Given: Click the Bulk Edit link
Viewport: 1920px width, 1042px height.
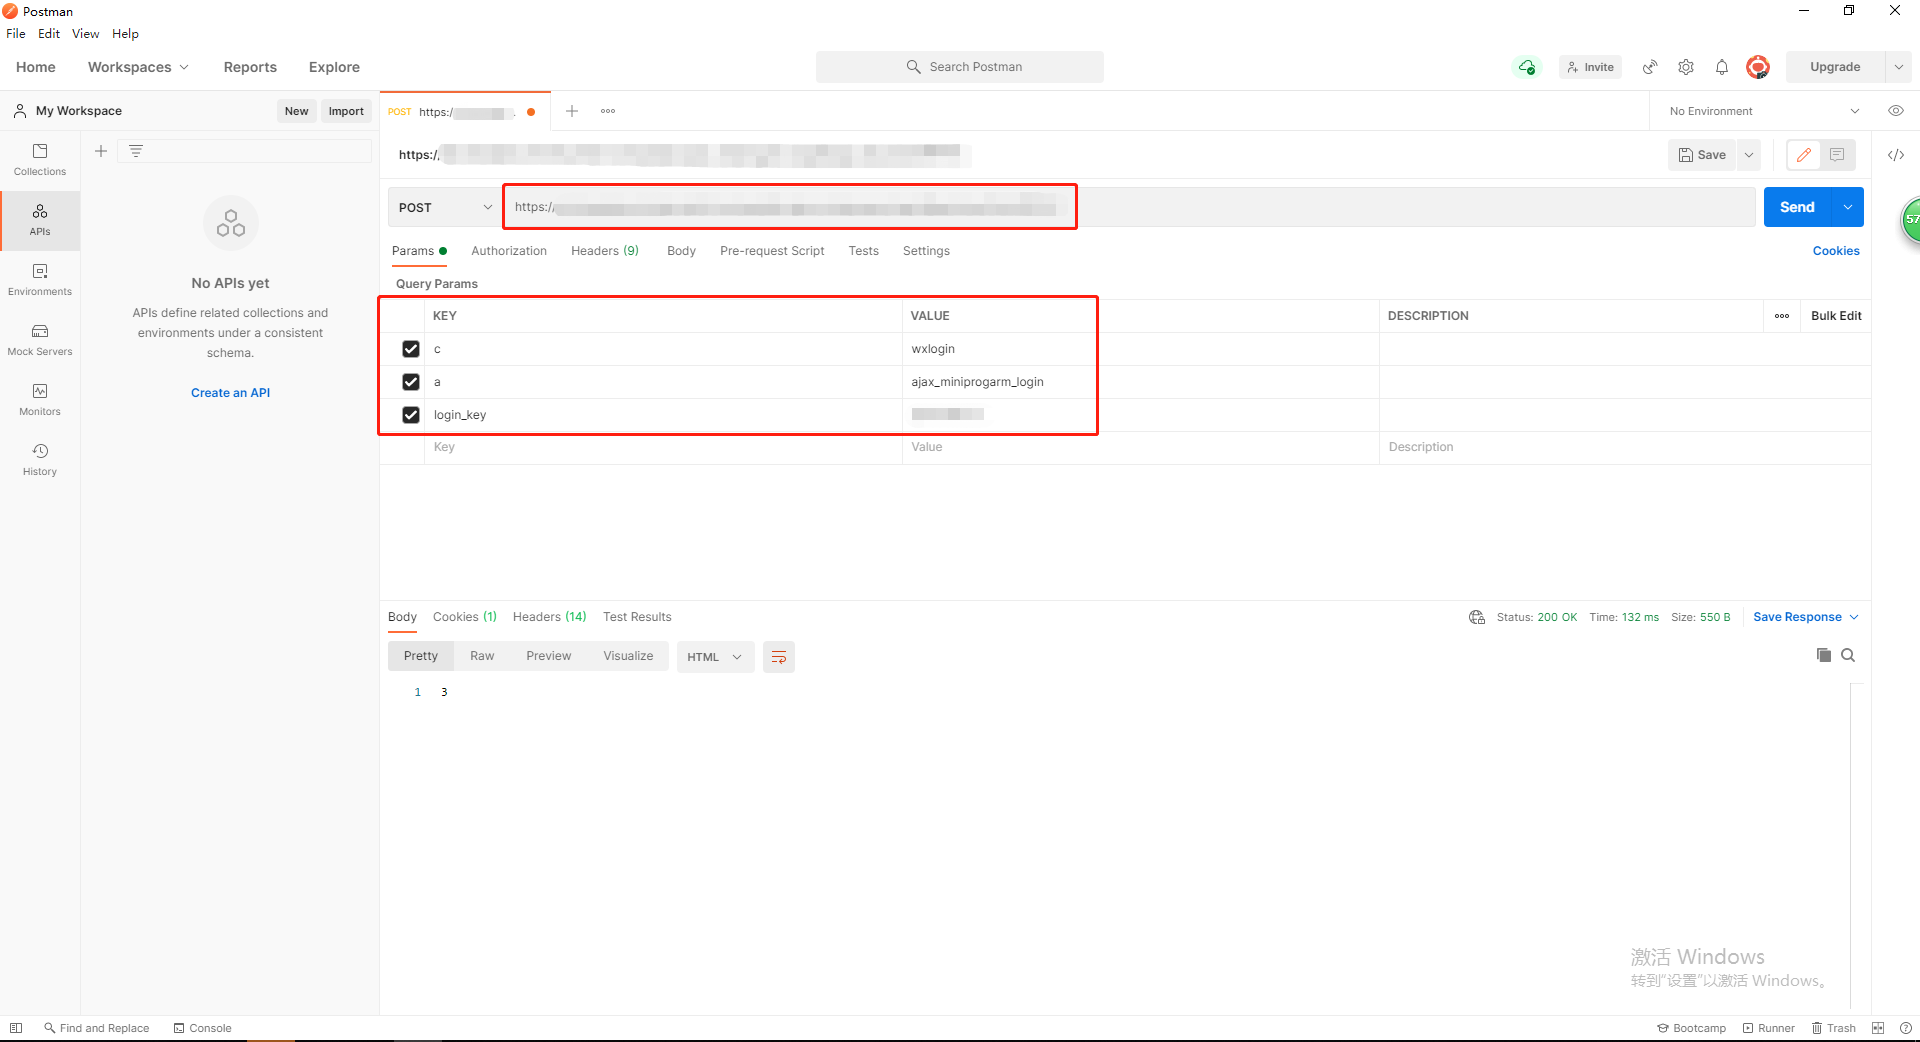Looking at the screenshot, I should point(1836,316).
